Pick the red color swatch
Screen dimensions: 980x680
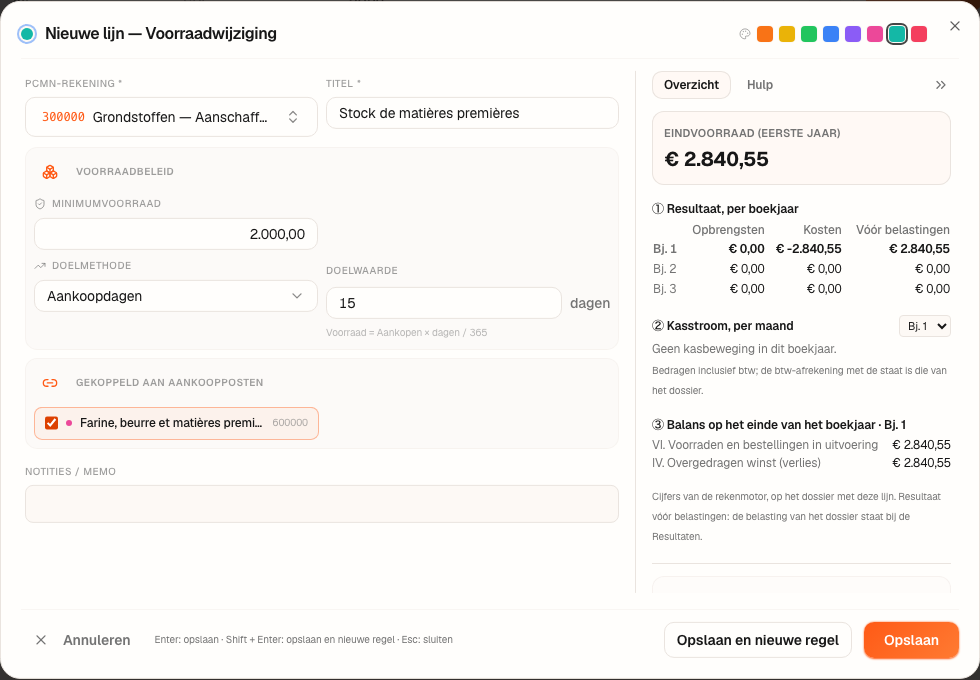pos(919,34)
